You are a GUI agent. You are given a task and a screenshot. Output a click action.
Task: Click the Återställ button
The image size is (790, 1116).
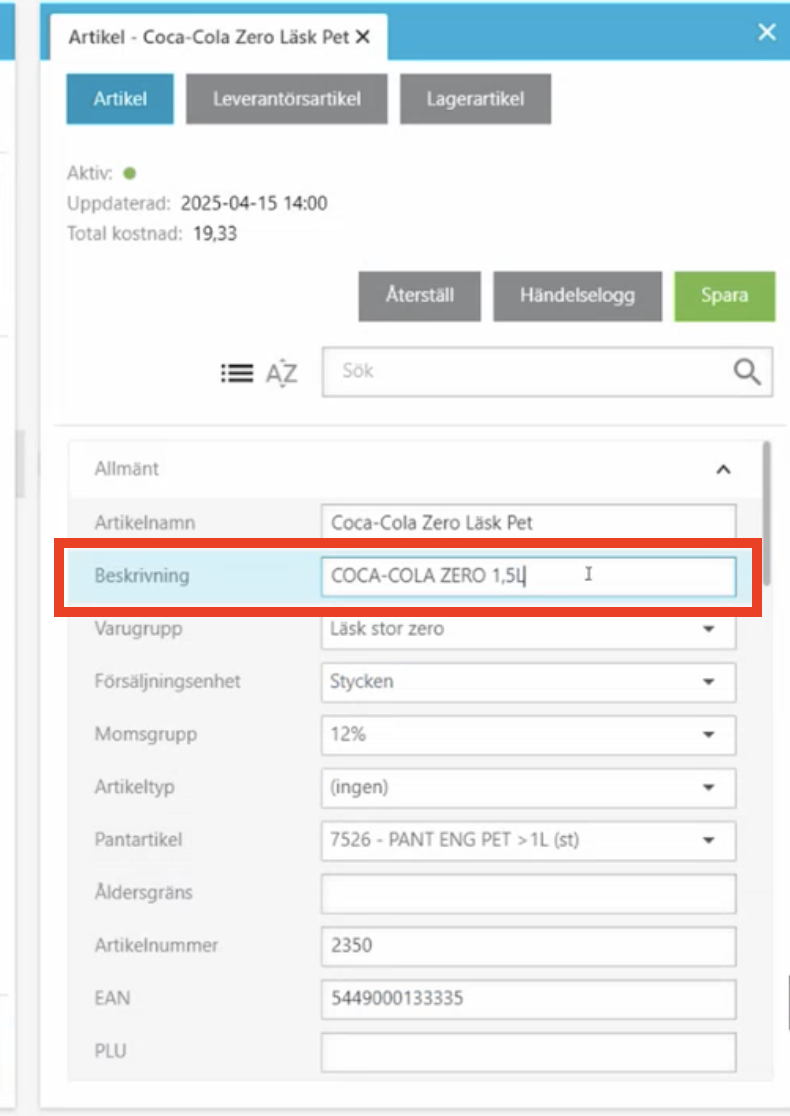click(420, 295)
